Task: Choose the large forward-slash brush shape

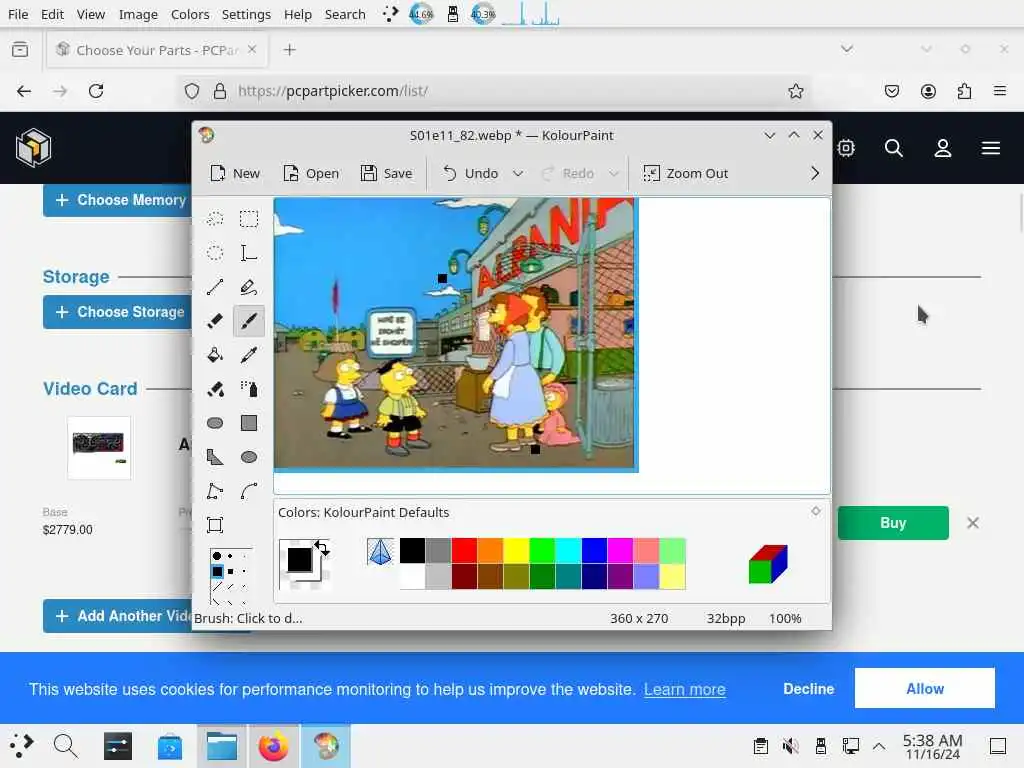Action: (217, 586)
